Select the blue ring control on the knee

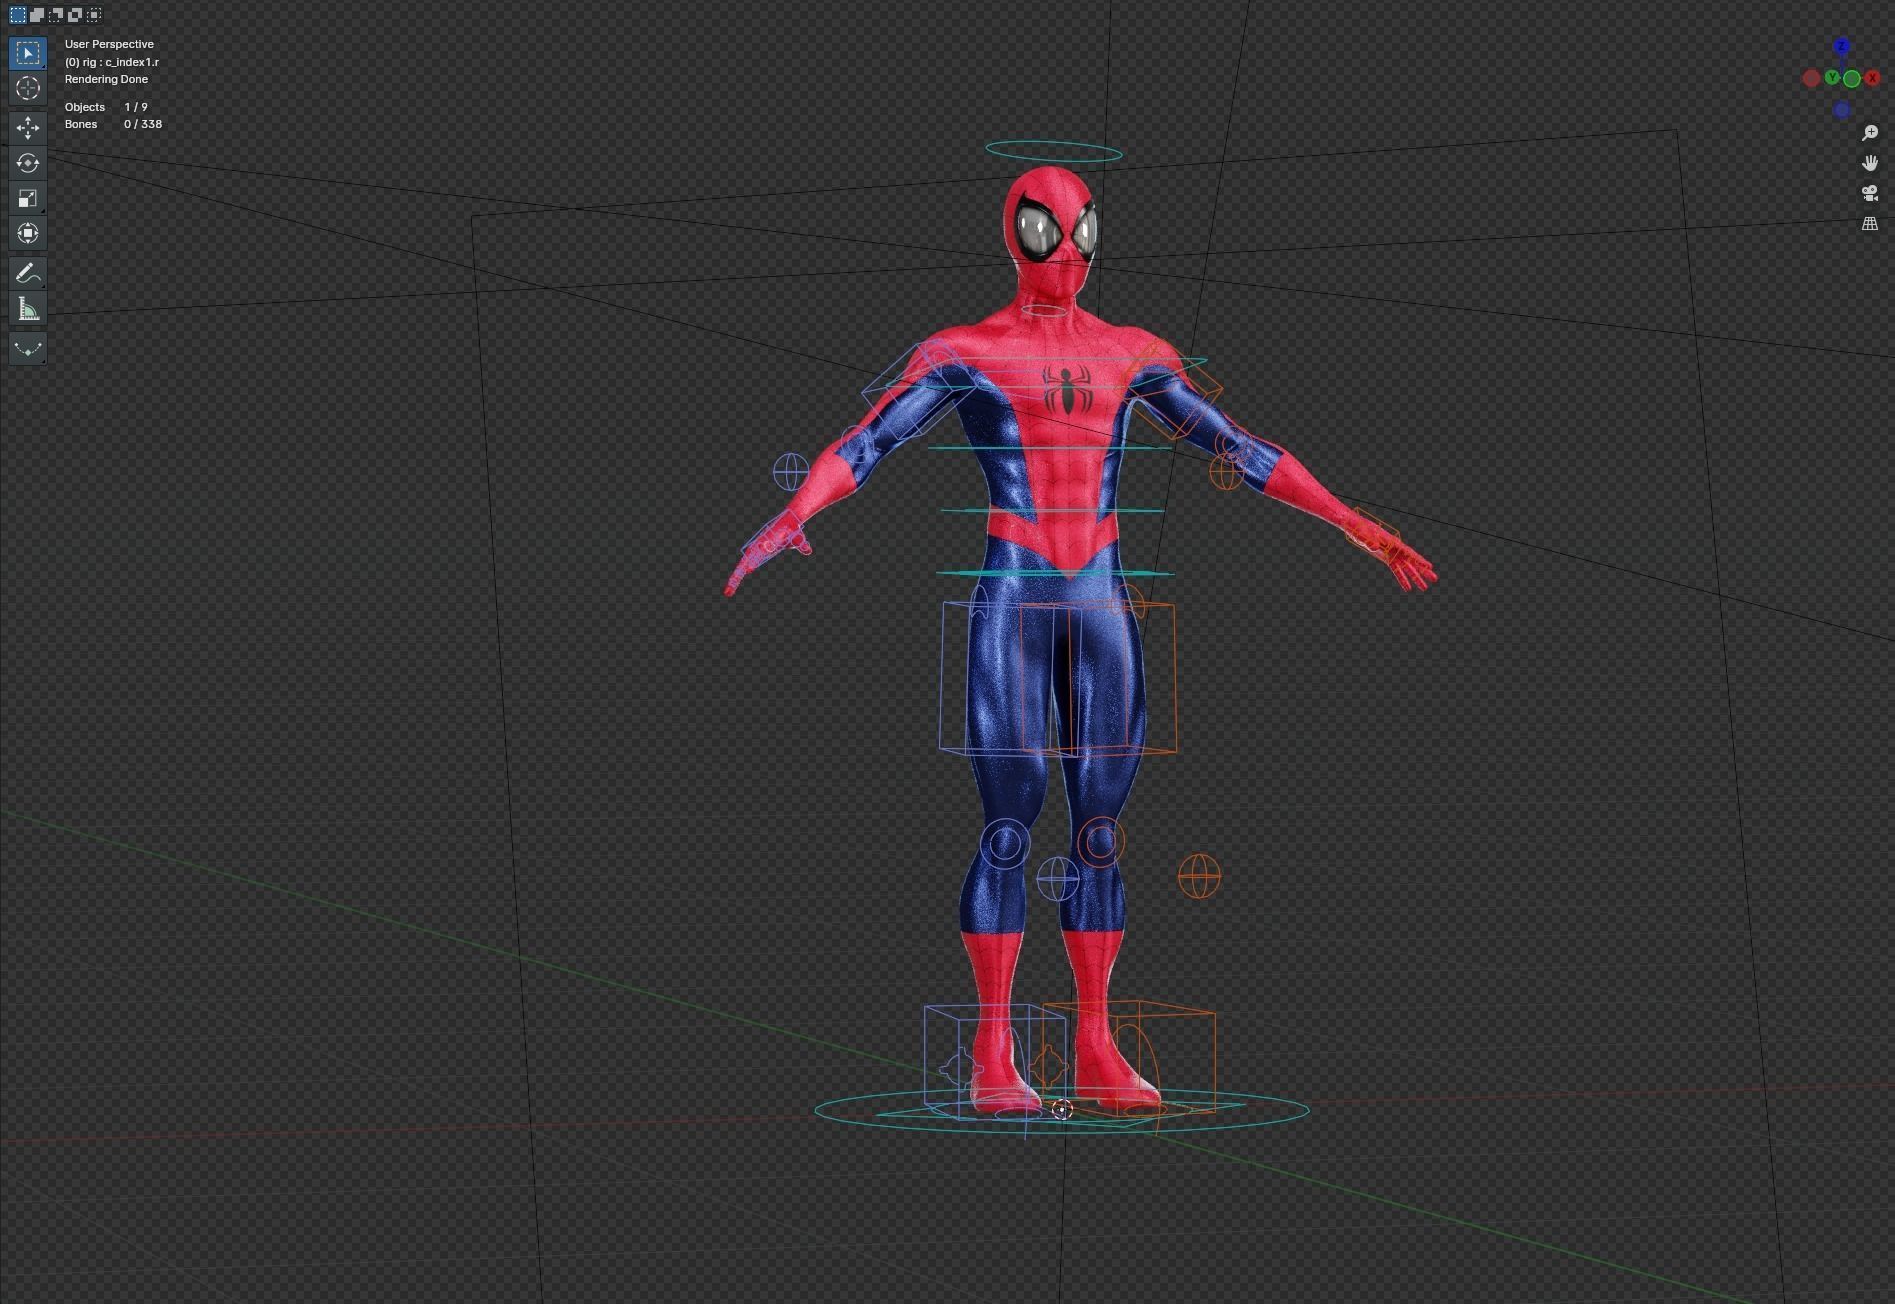(1005, 845)
